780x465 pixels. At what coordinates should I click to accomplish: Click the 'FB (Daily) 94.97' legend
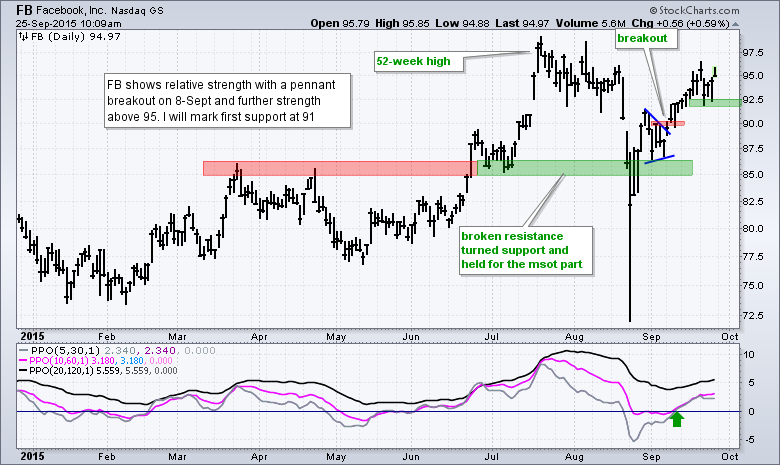click(x=76, y=36)
